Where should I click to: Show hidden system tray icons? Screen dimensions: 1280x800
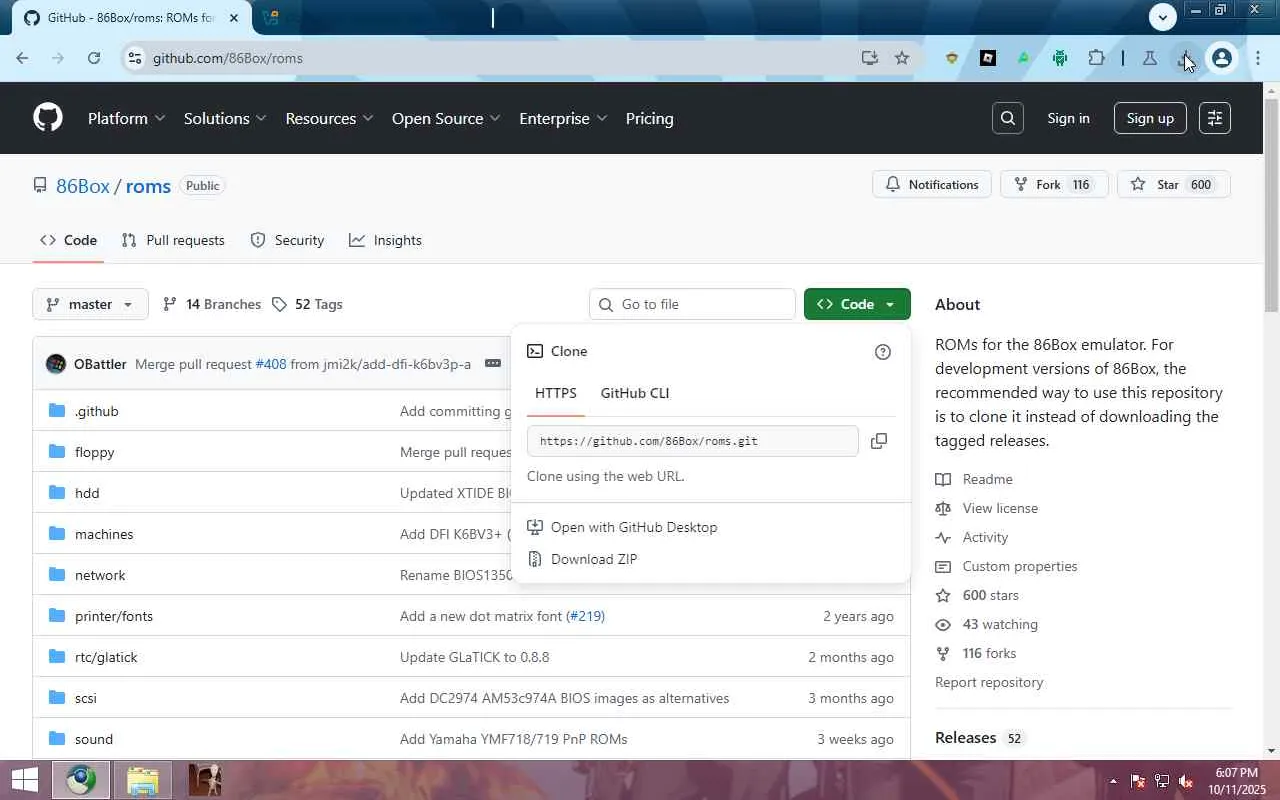(x=1113, y=781)
